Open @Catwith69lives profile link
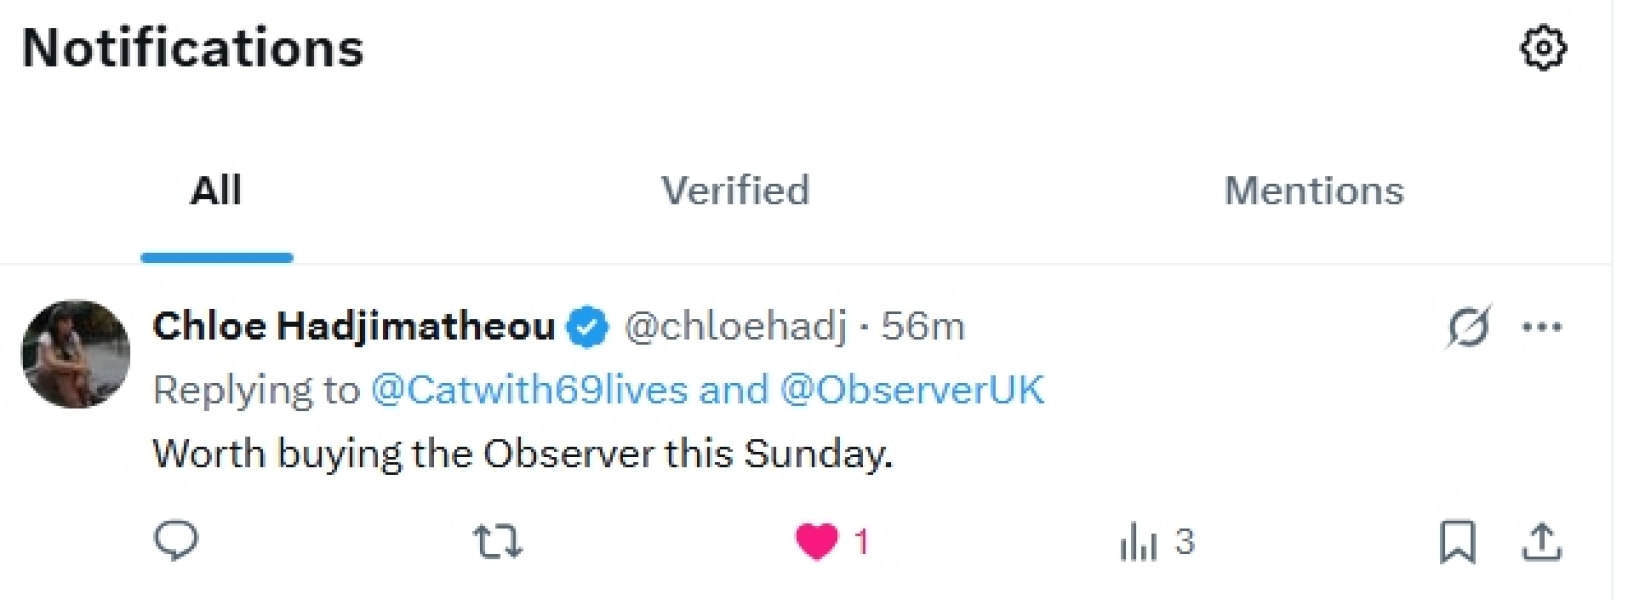This screenshot has width=1634, height=600. [x=528, y=390]
